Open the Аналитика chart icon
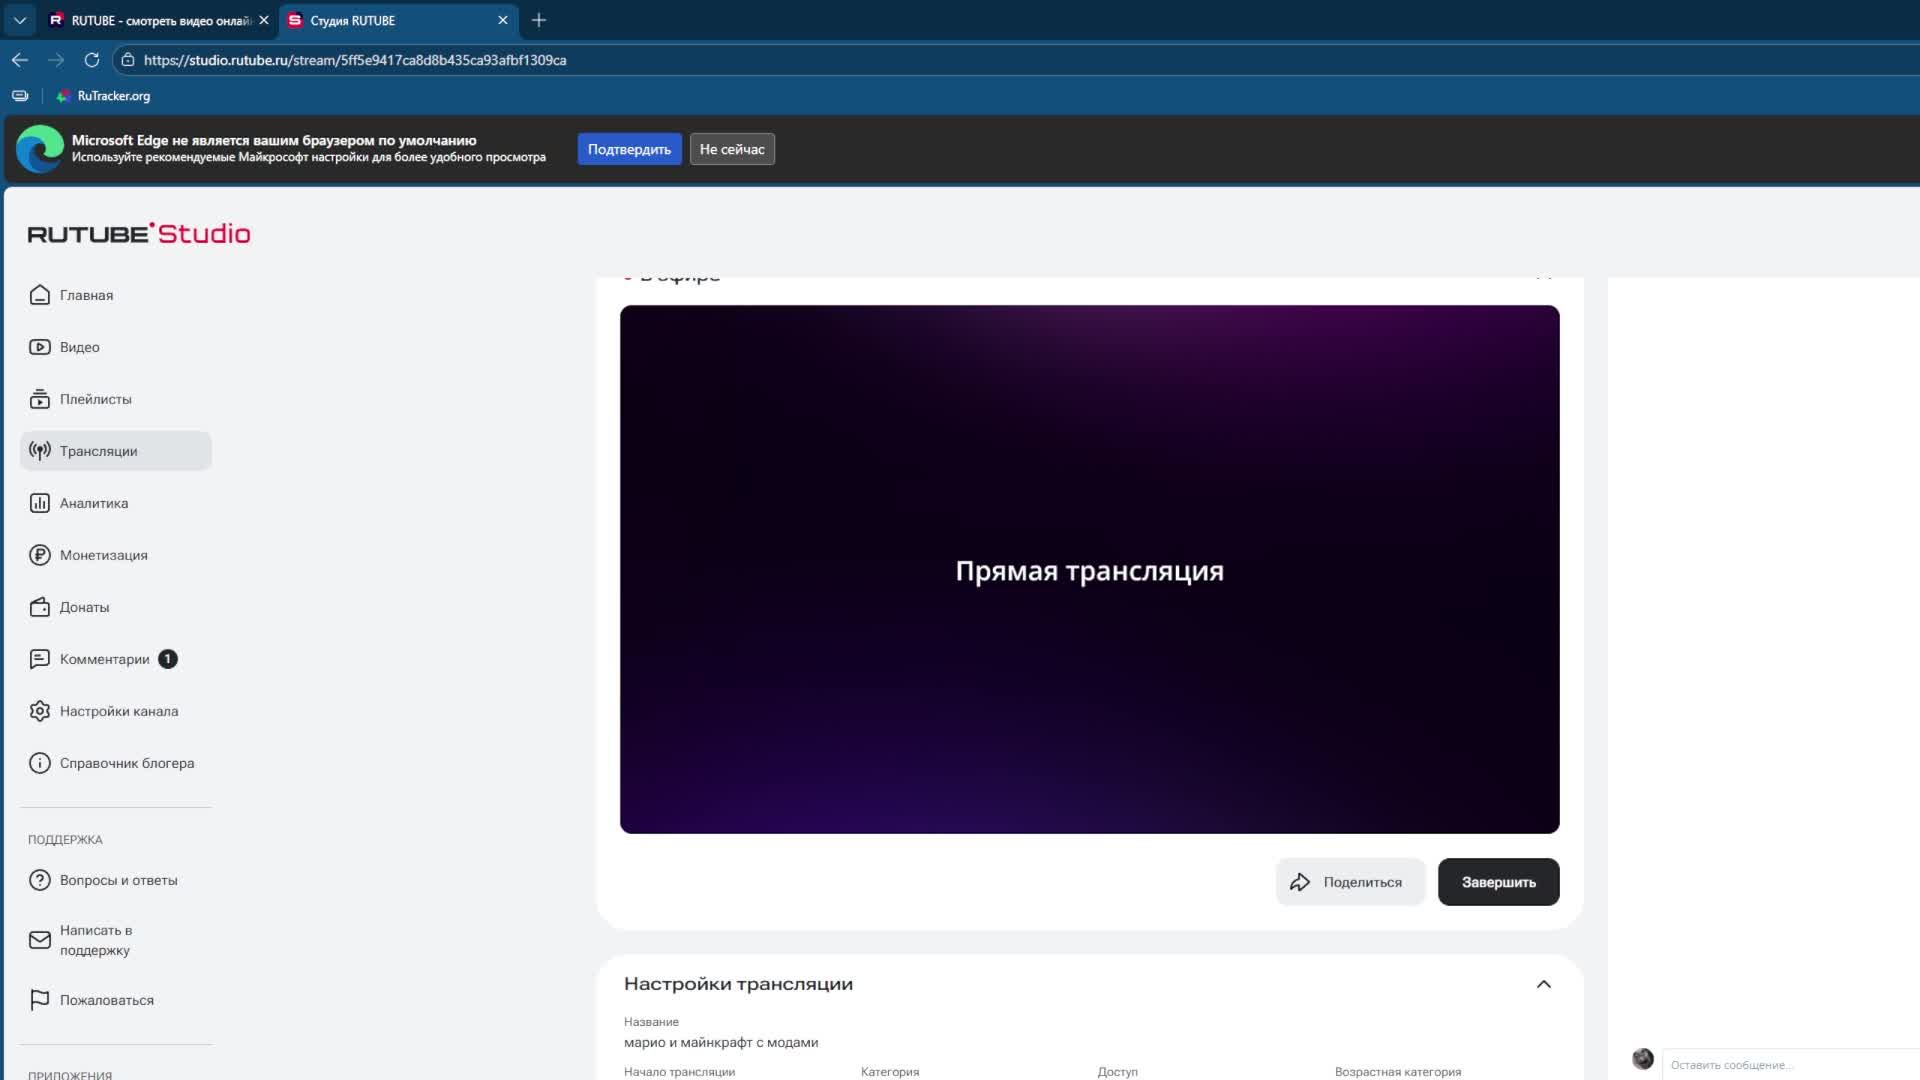 40,503
